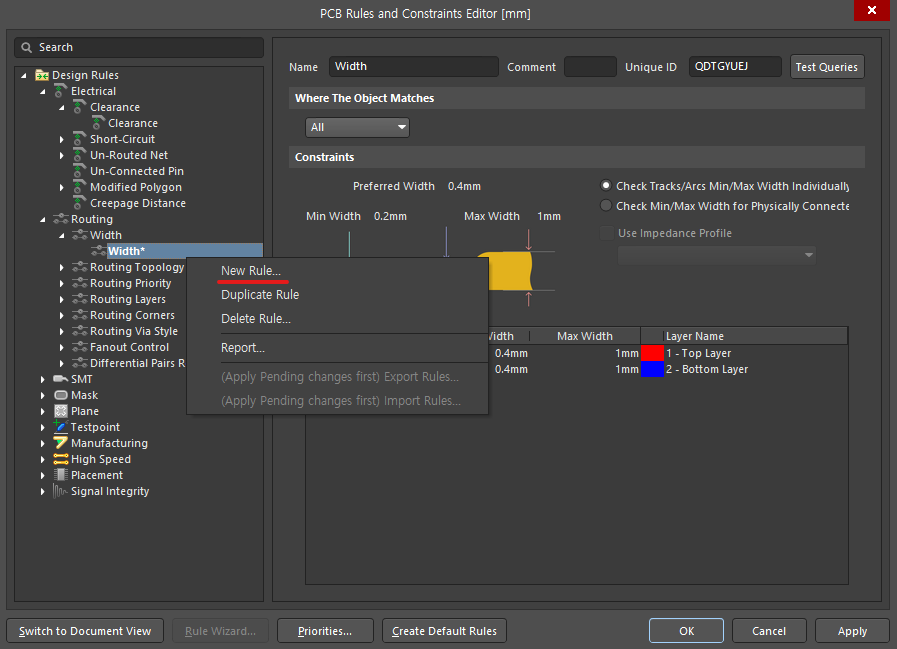This screenshot has width=897, height=649.
Task: Click the Differential Pairs Routing icon
Action: pos(80,363)
